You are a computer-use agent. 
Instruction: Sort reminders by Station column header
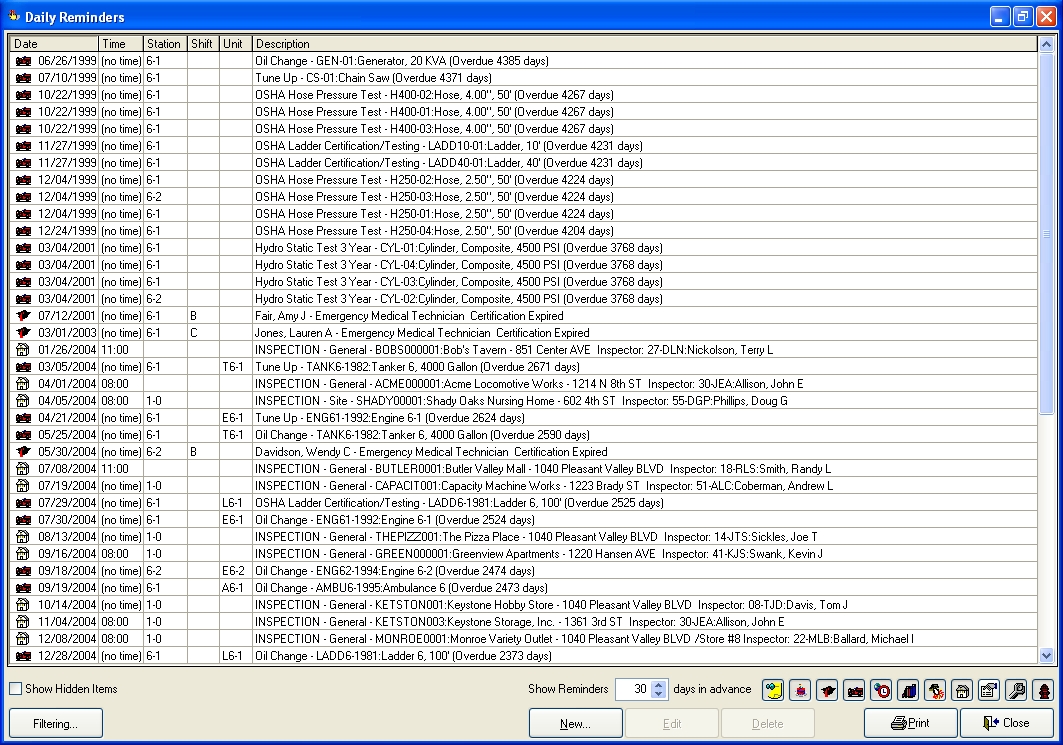click(164, 44)
